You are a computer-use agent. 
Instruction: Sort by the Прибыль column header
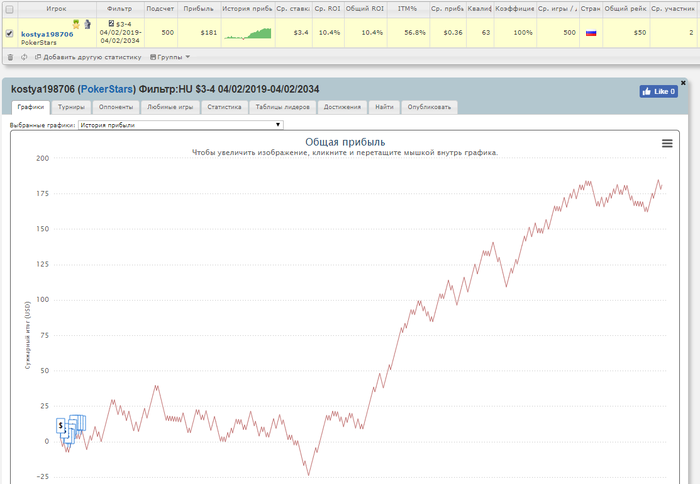click(199, 8)
